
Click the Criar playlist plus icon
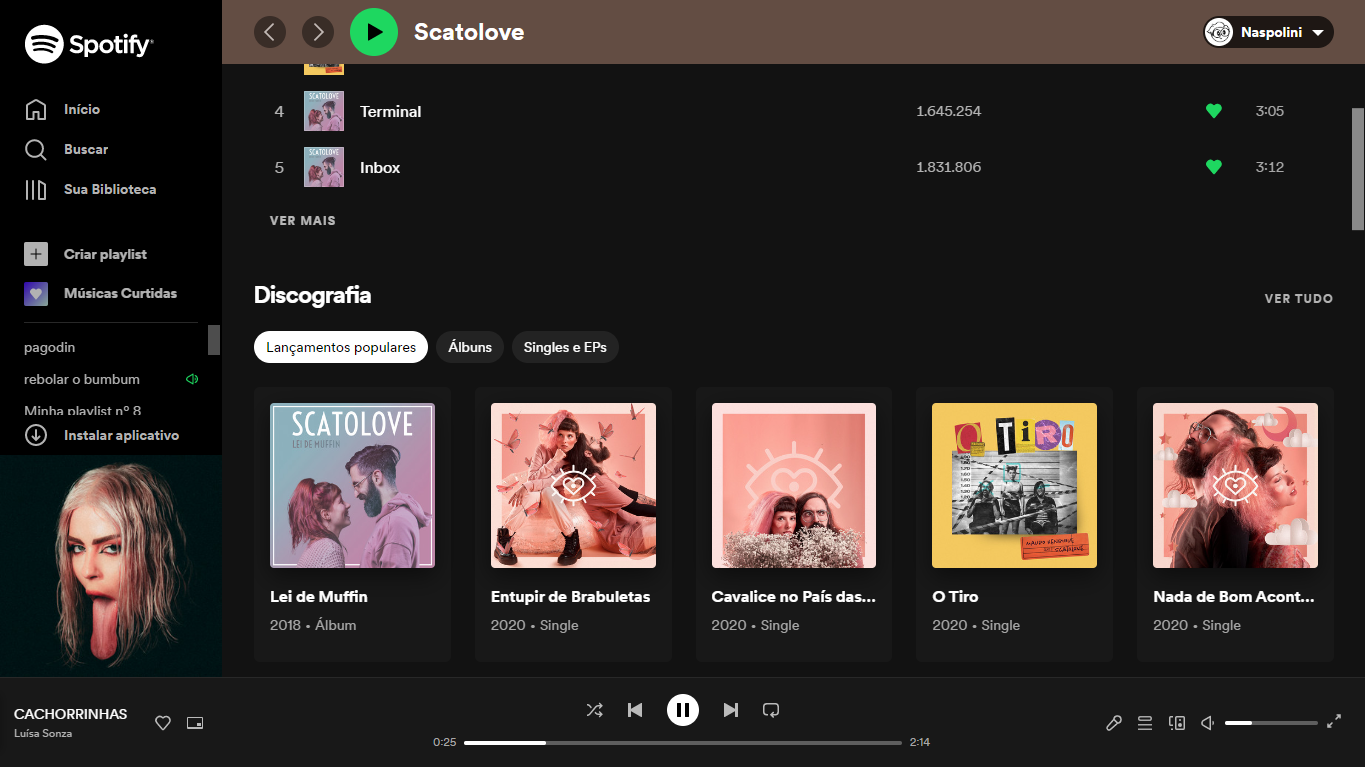click(36, 254)
